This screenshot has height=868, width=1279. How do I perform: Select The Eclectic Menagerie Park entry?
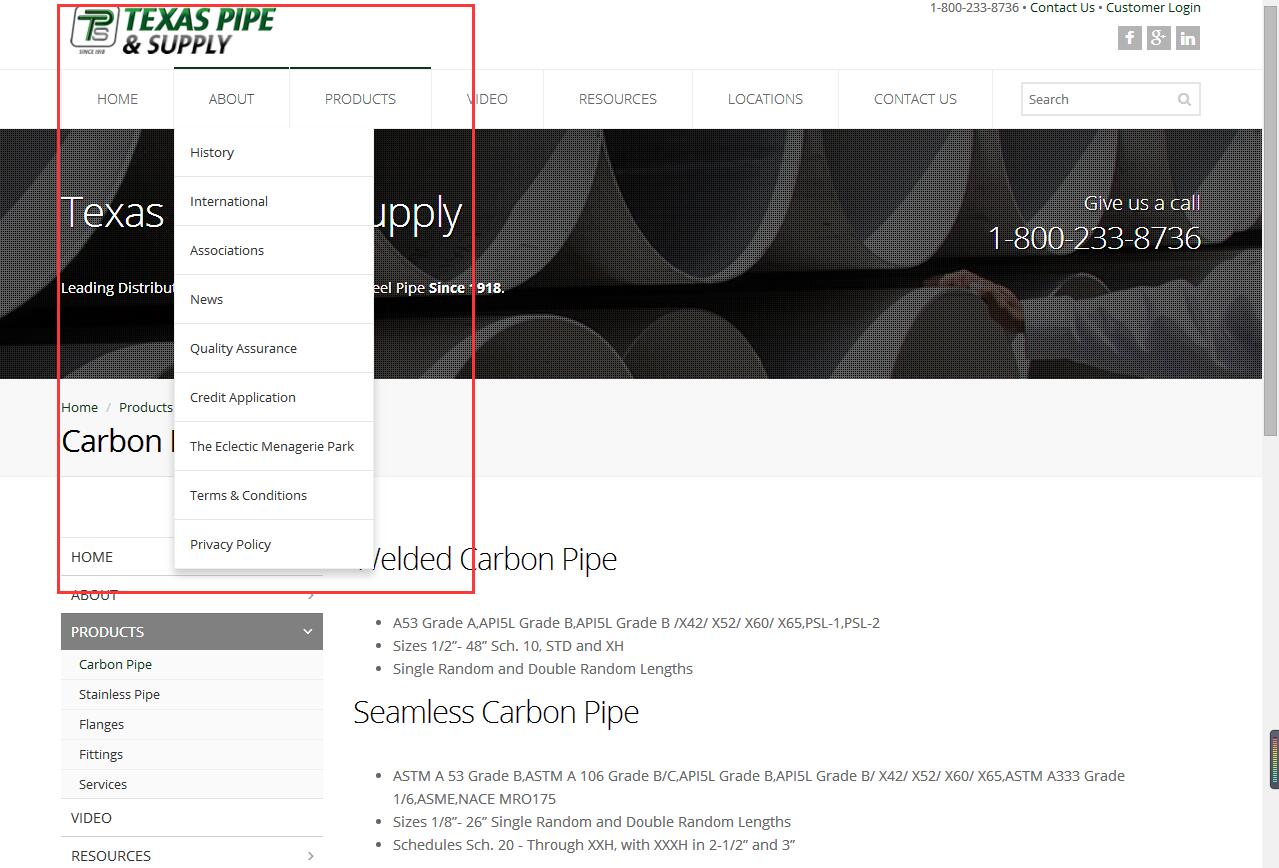coord(274,446)
